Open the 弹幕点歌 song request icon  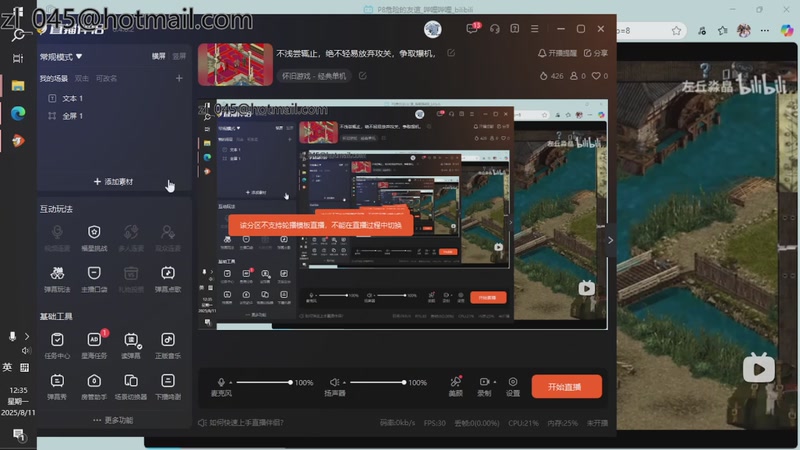point(168,279)
